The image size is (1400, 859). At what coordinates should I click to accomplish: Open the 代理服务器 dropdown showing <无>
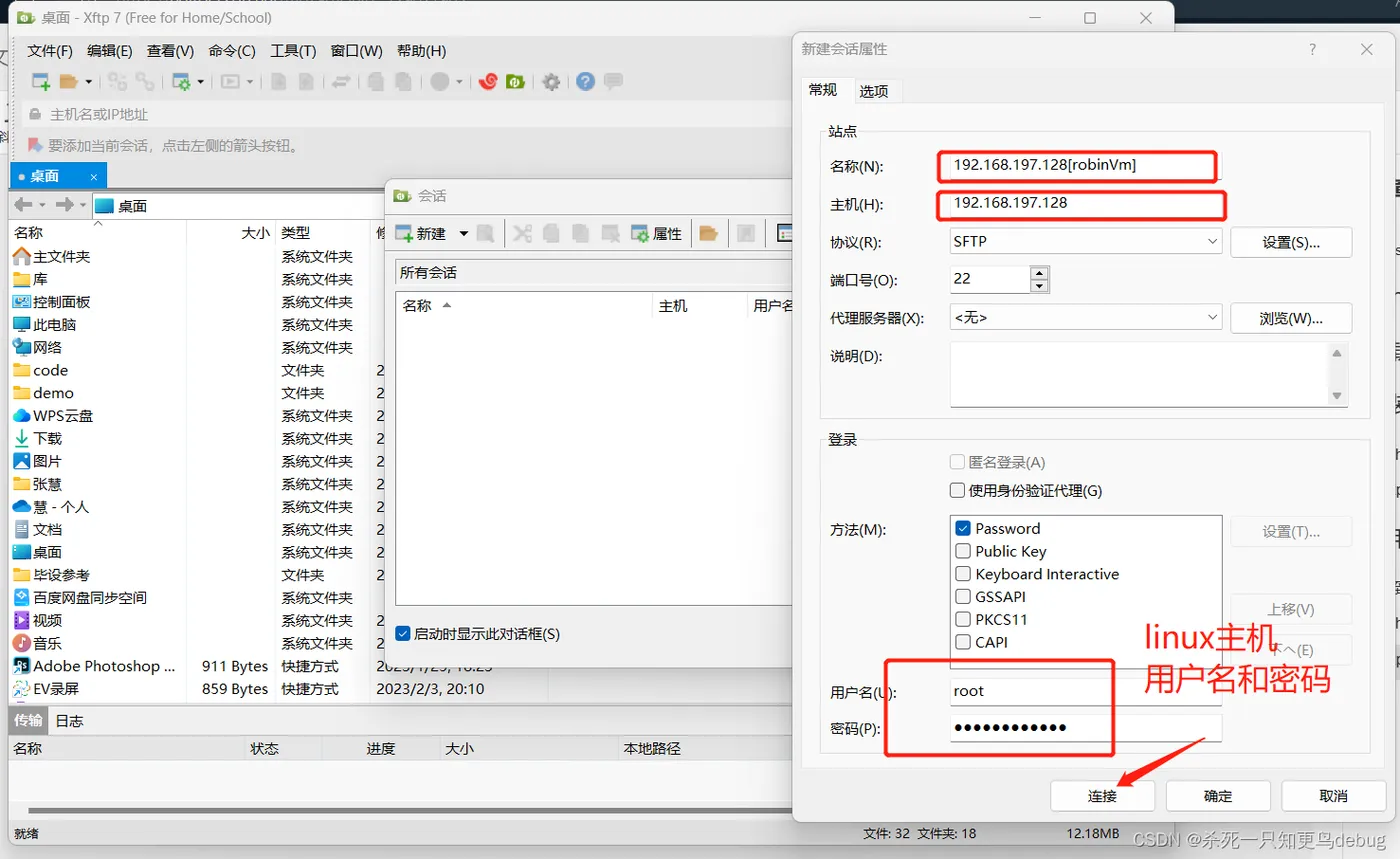(1085, 317)
